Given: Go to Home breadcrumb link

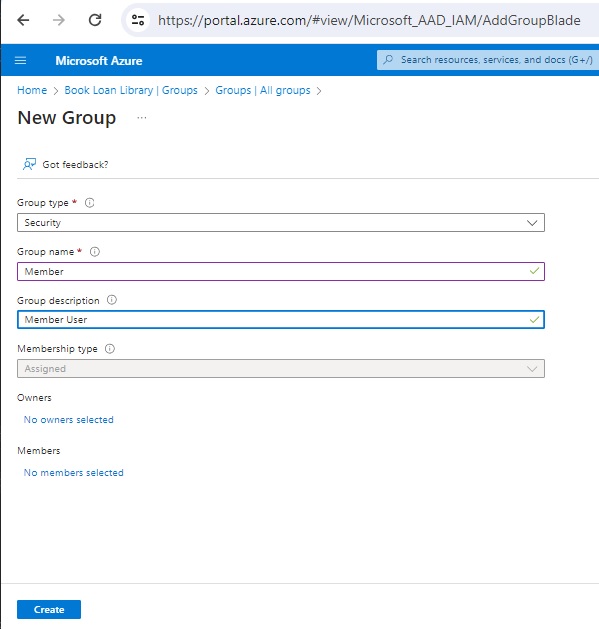Looking at the screenshot, I should [x=32, y=90].
